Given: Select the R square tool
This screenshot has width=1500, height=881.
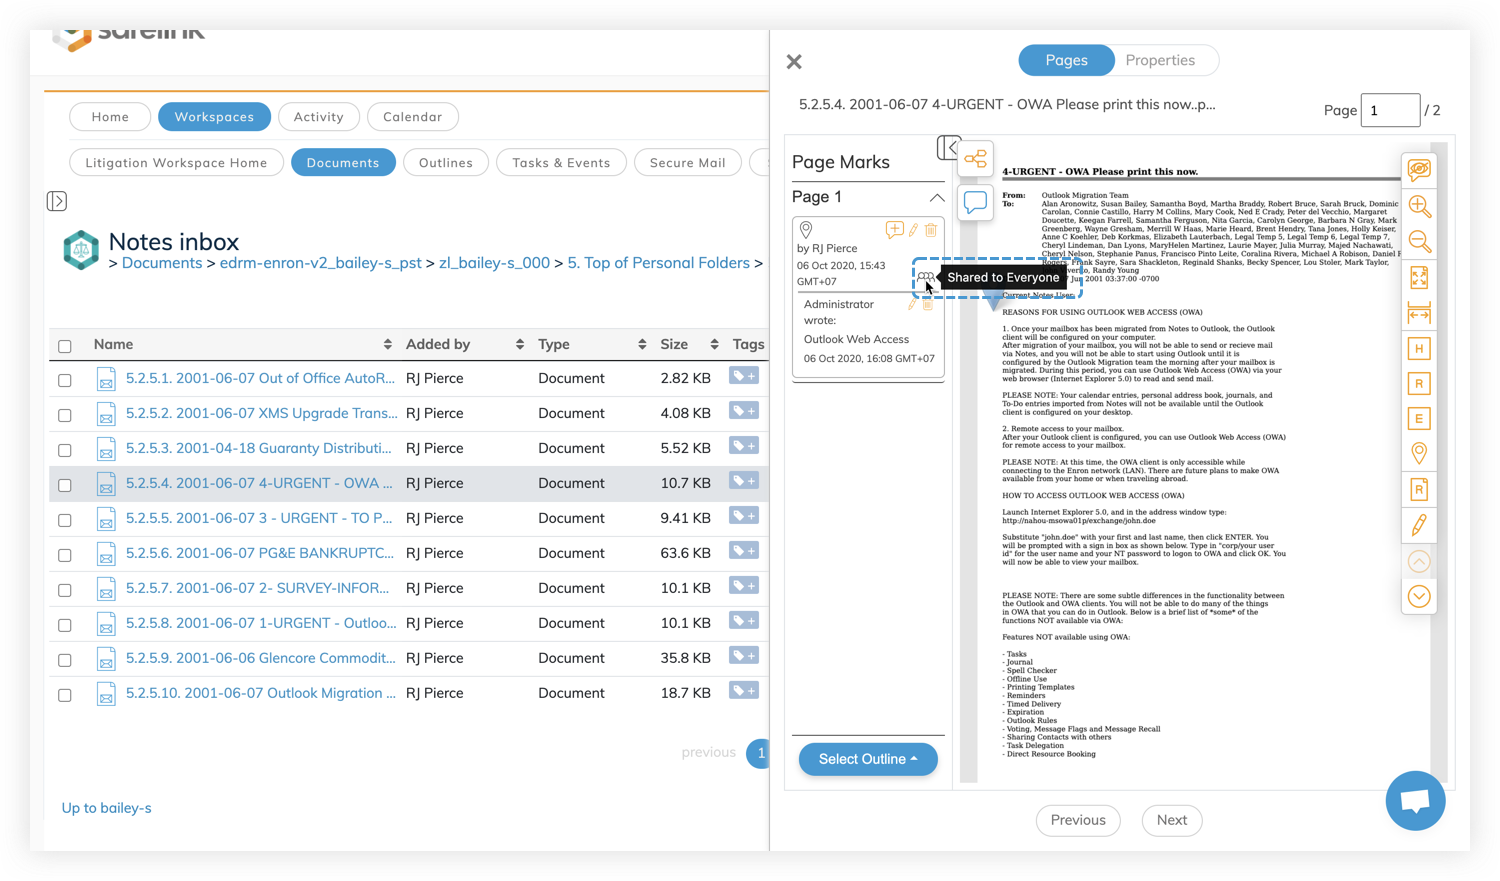Looking at the screenshot, I should [x=1419, y=384].
